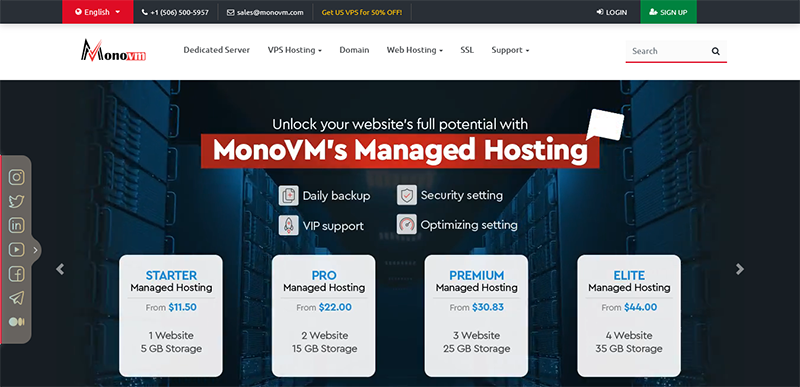
Task: Expand the VPS Hosting menu
Action: (x=294, y=50)
